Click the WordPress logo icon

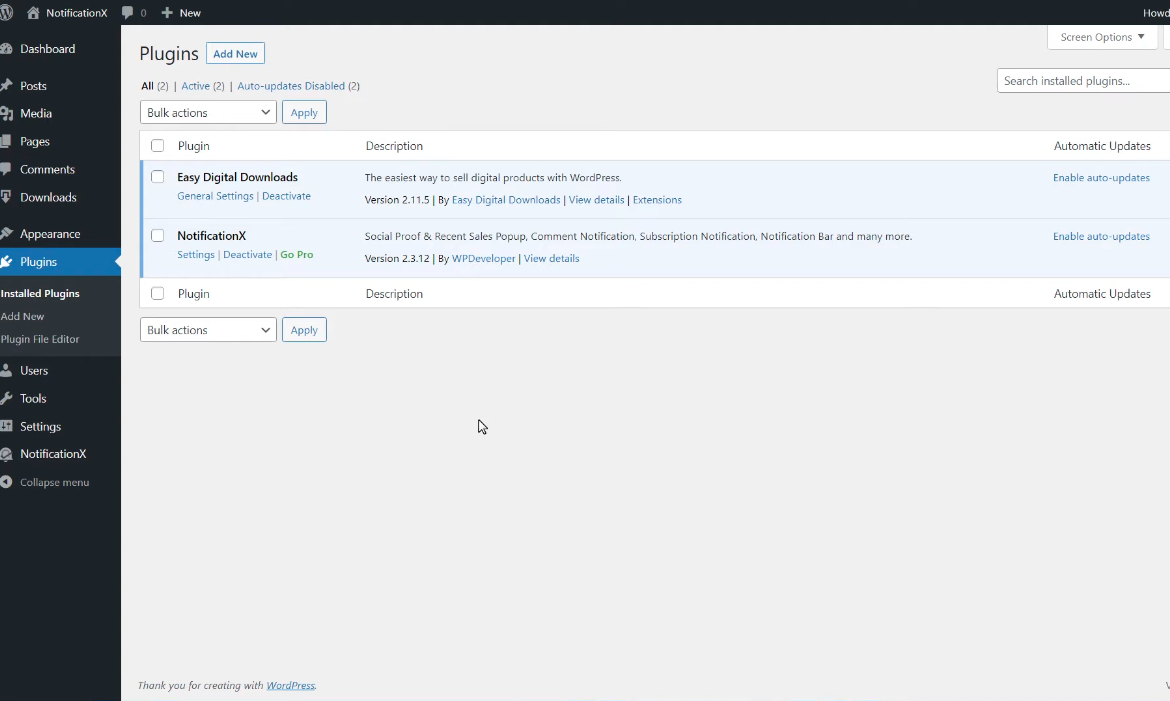pos(6,13)
